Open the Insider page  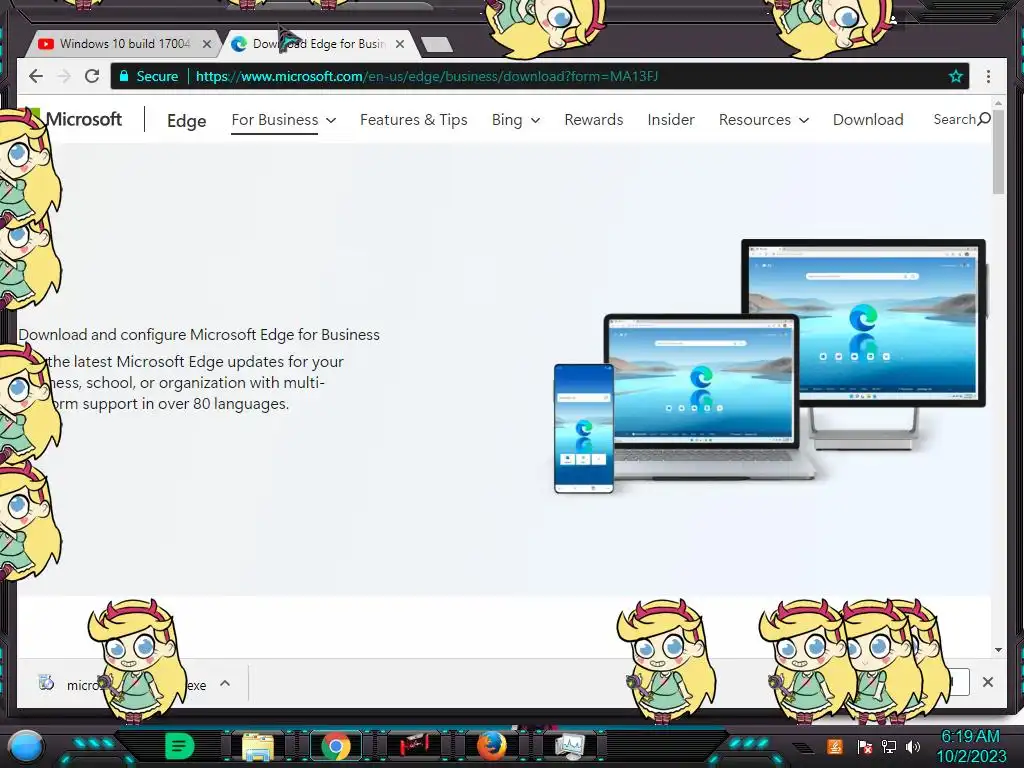pyautogui.click(x=671, y=120)
